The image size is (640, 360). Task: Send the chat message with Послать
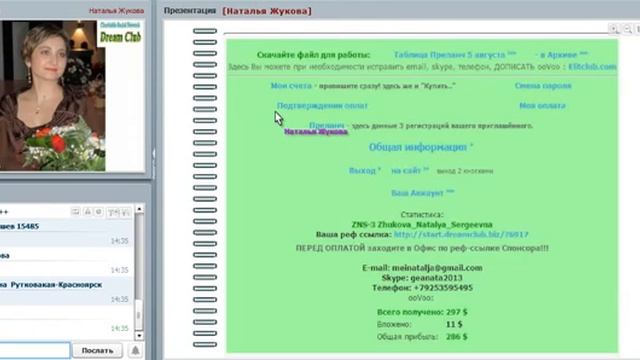click(97, 351)
